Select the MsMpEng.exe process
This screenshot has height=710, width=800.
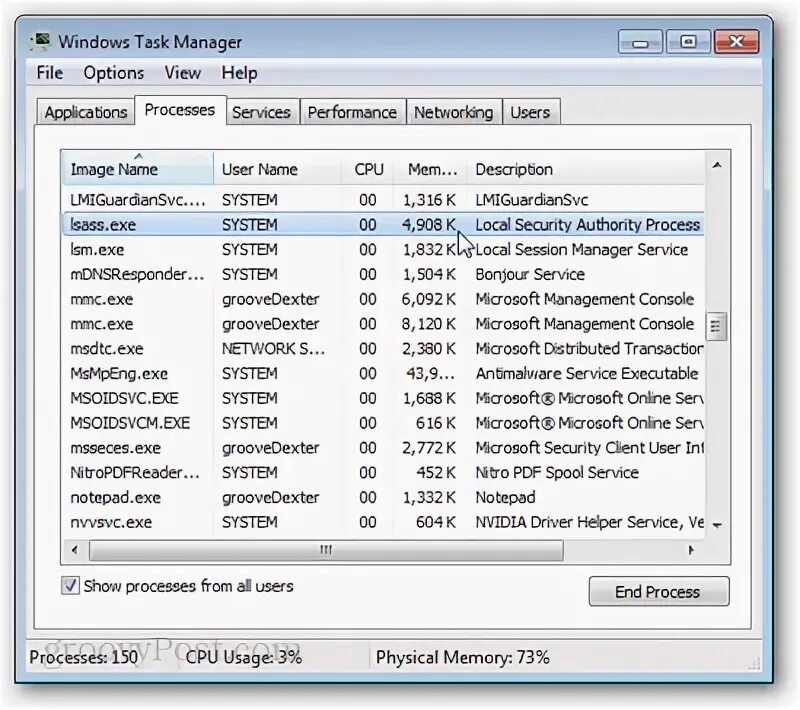click(383, 373)
